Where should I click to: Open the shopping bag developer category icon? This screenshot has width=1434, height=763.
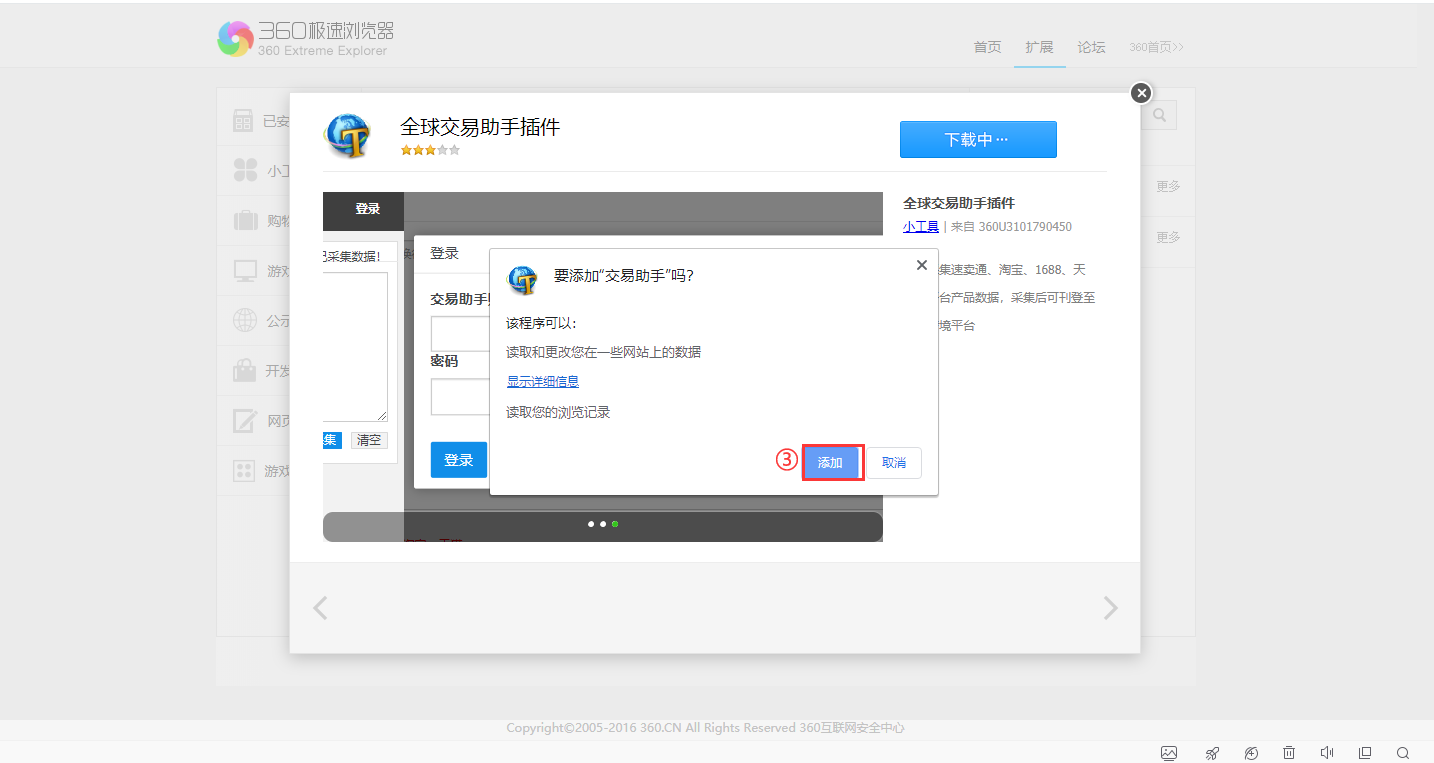pyautogui.click(x=244, y=371)
